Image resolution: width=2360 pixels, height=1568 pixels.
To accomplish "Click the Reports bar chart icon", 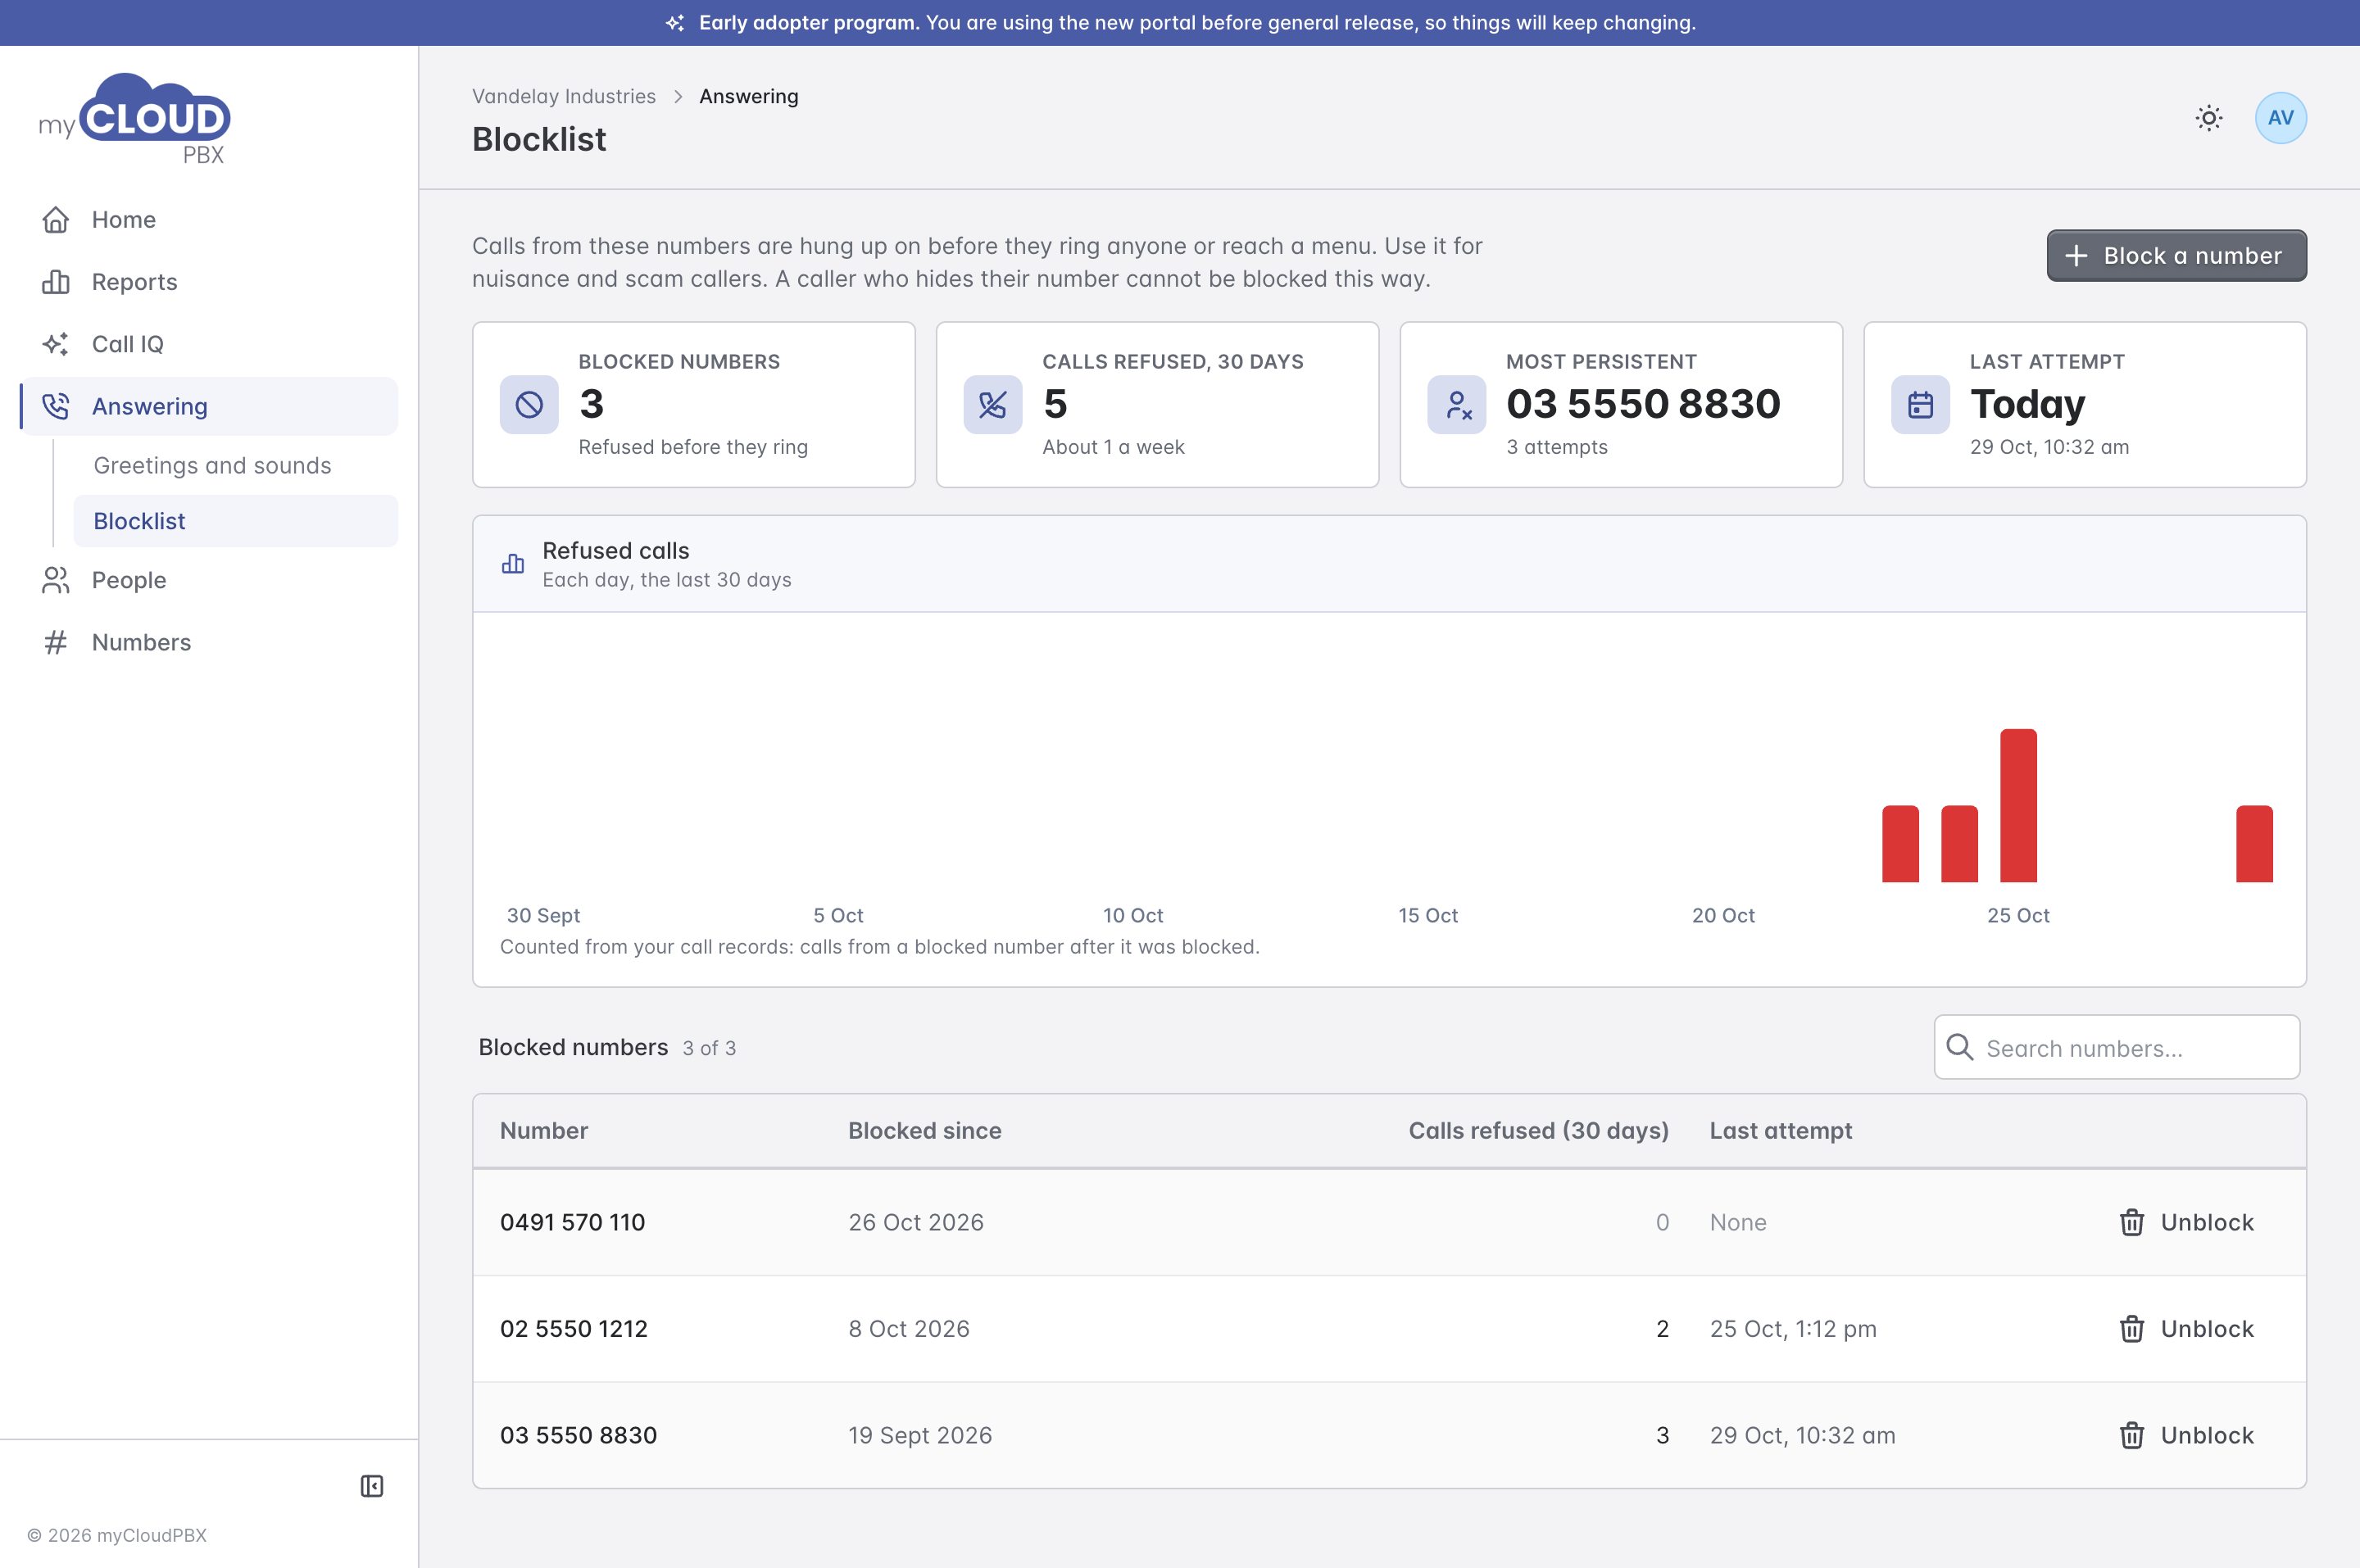I will (56, 282).
